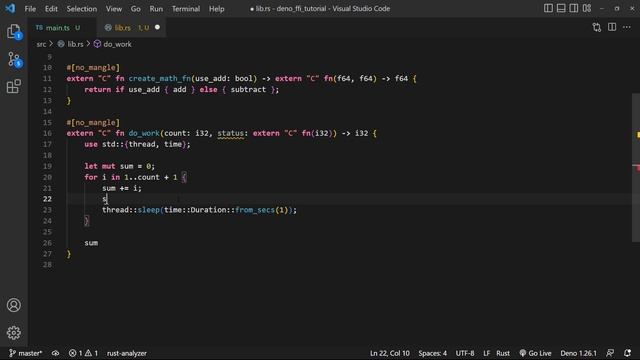Click the lib.rs breadcrumb
640x360 pixels.
[75, 44]
